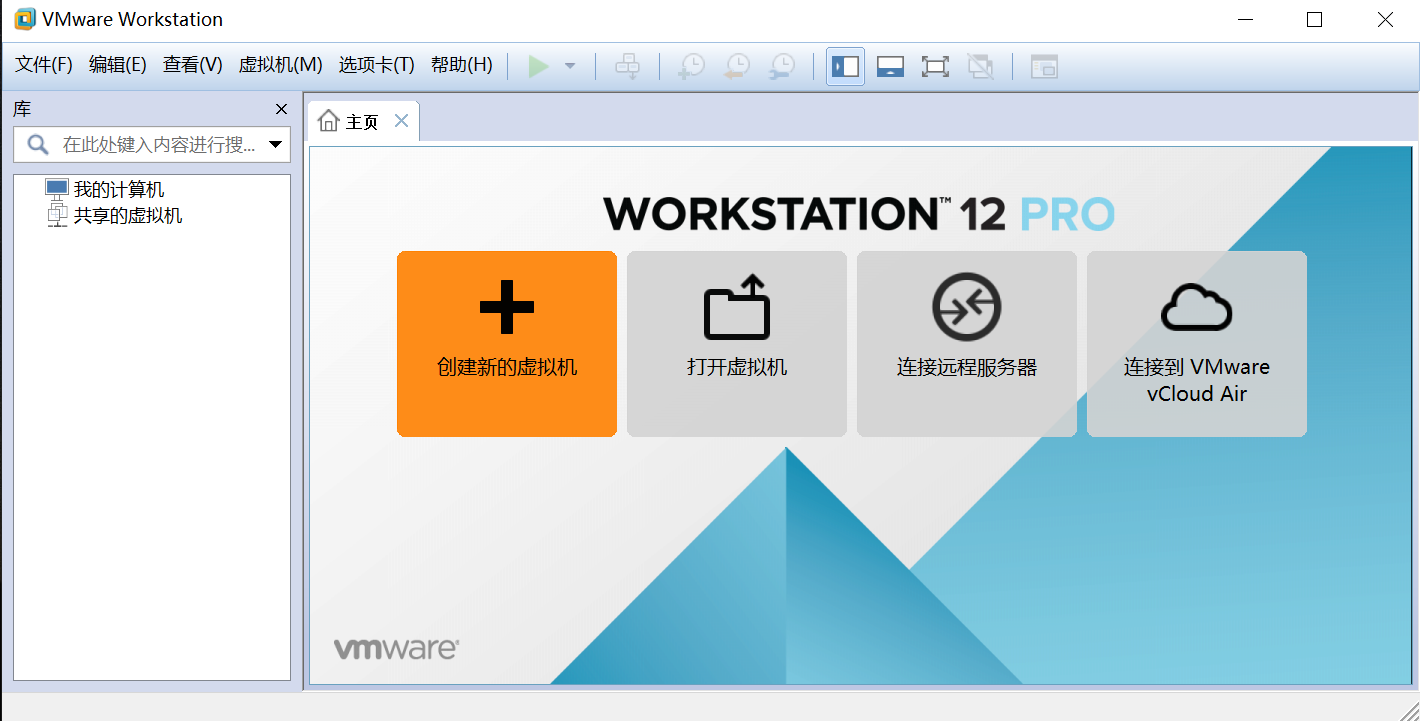Click the Unity mode toolbar icon
1420x721 pixels.
980,67
